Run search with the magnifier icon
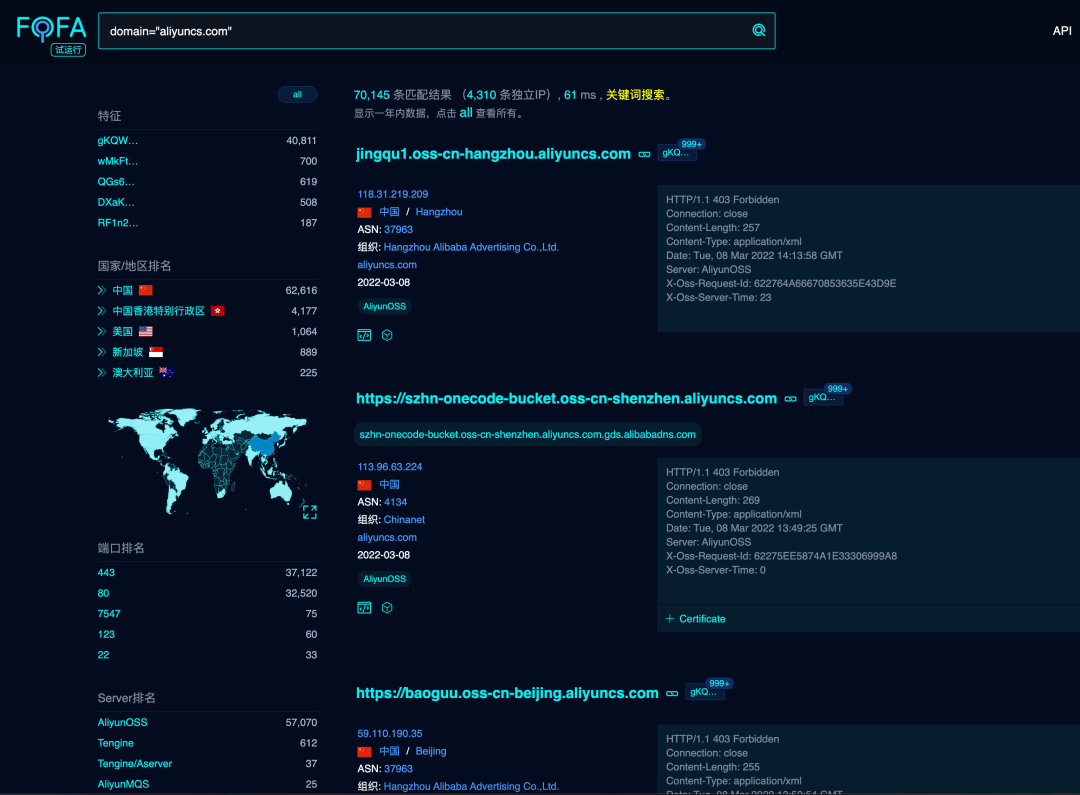 [x=758, y=30]
